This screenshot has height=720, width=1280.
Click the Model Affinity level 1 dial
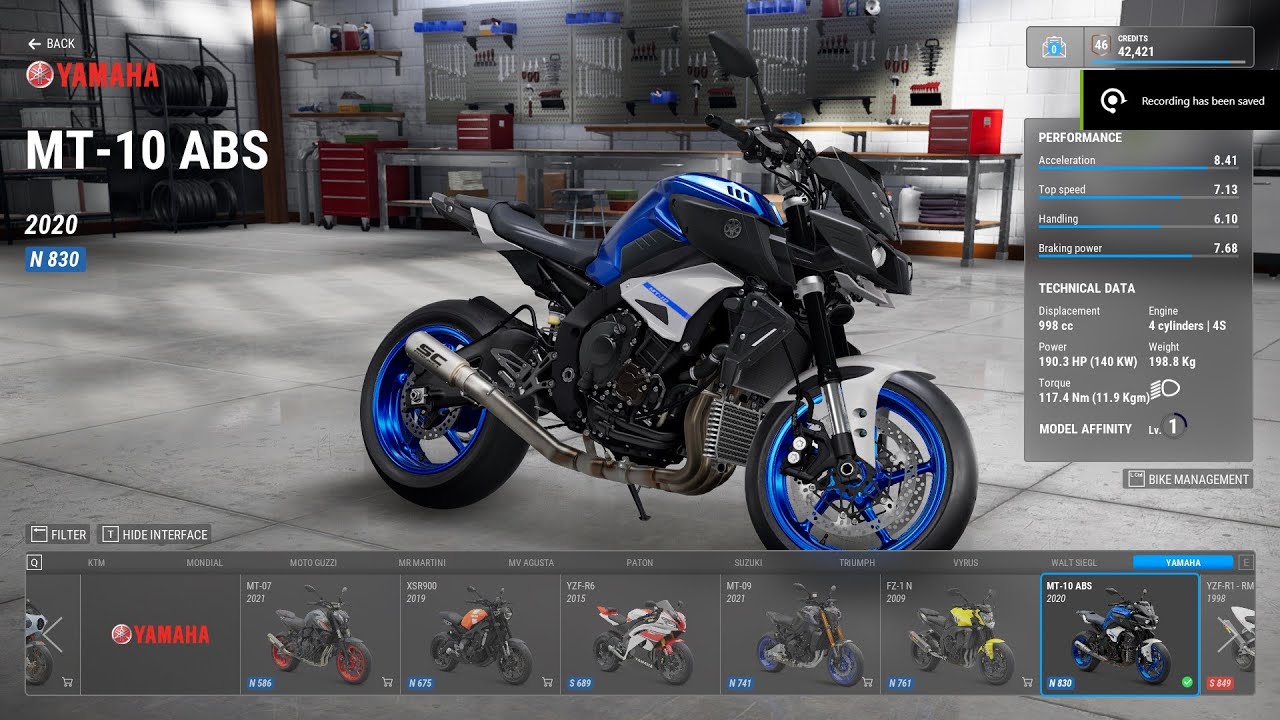click(x=1173, y=427)
